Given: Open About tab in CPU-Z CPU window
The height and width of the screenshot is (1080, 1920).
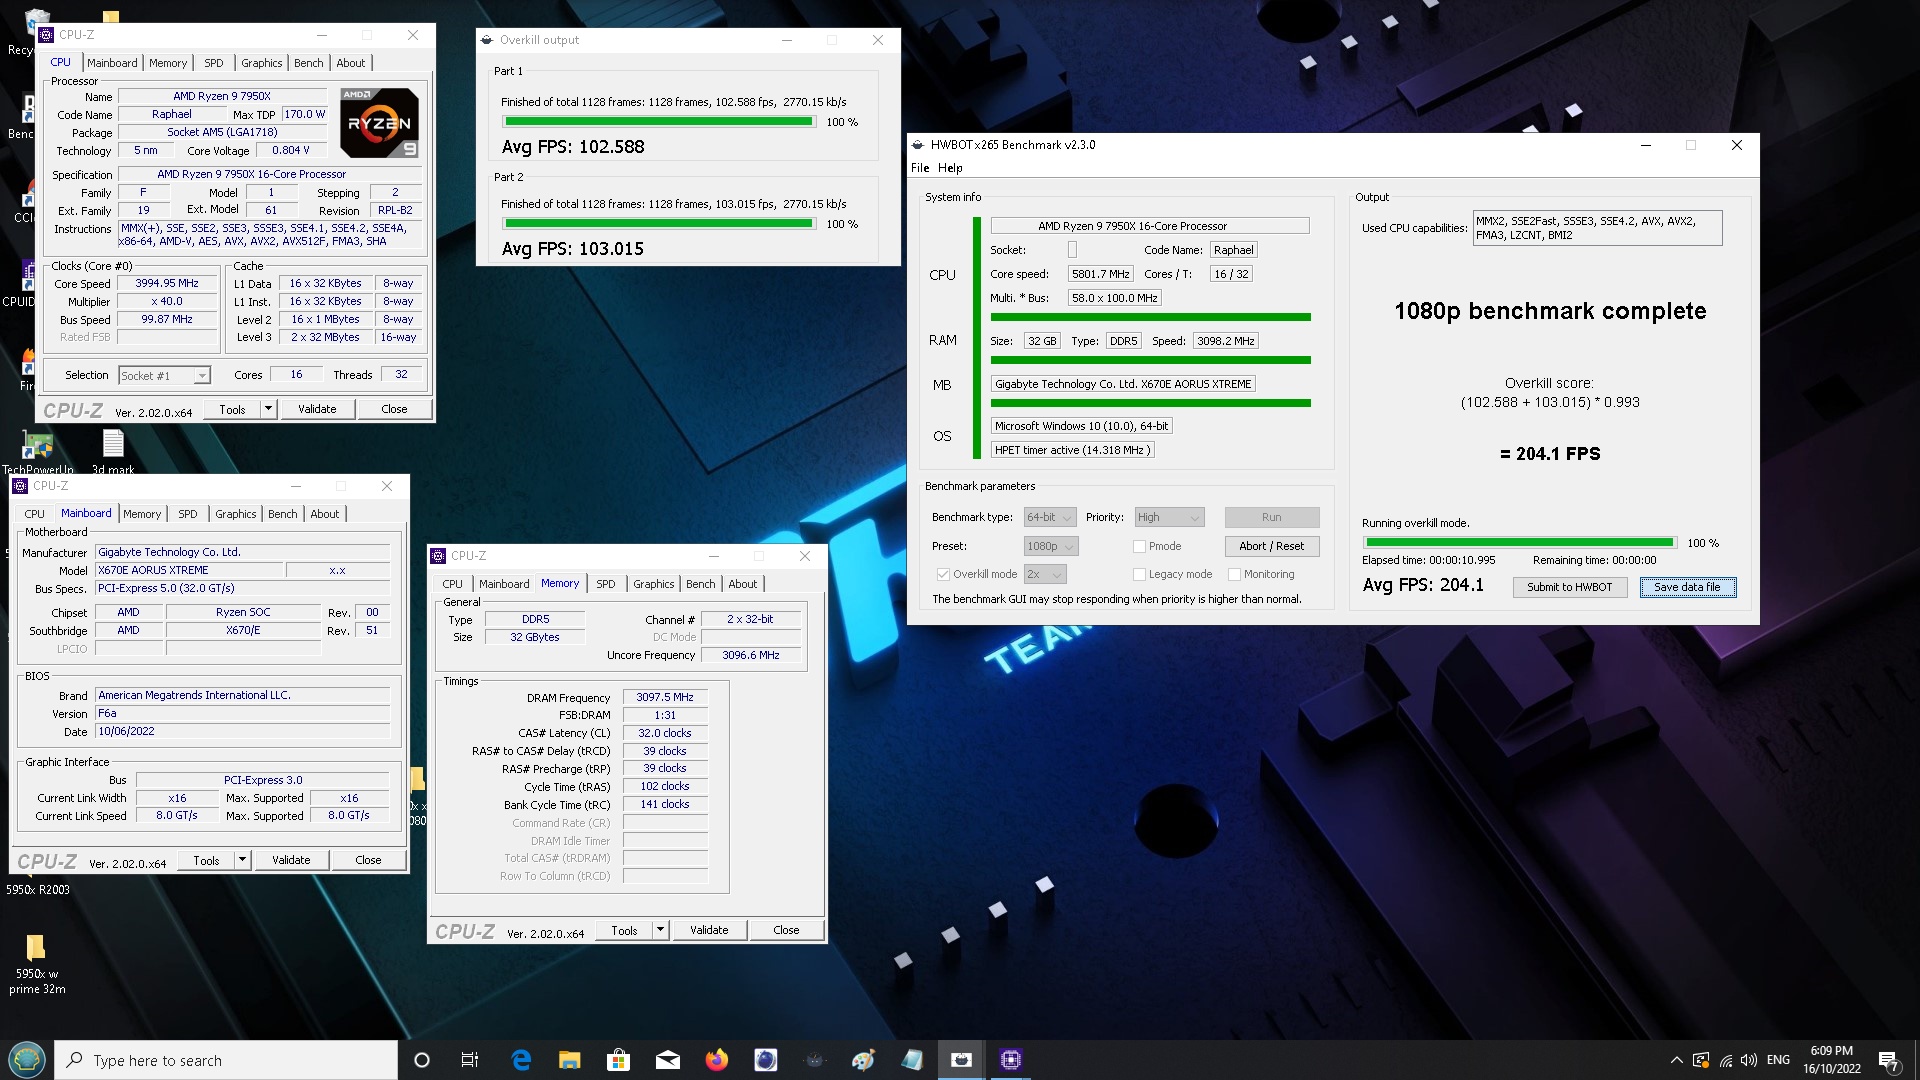Looking at the screenshot, I should coord(350,63).
